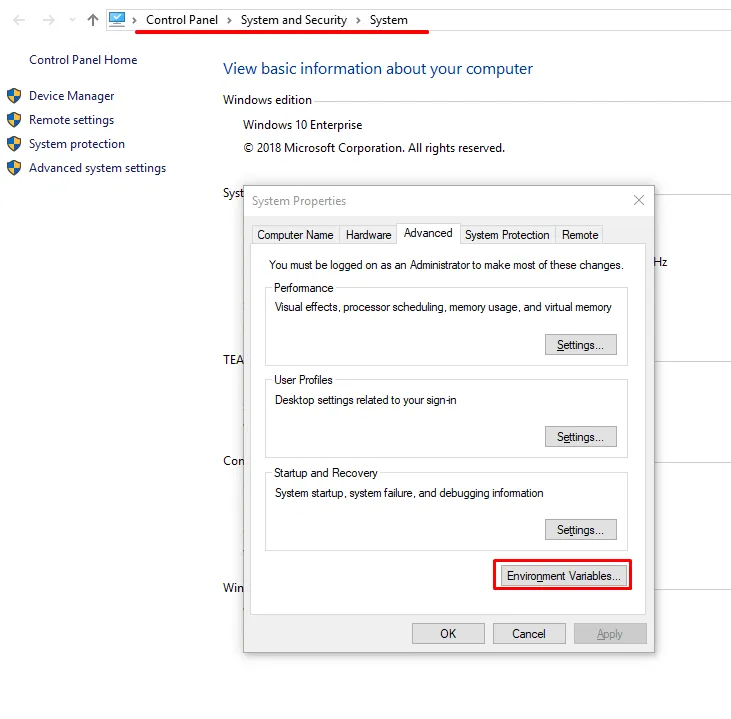The width and height of the screenshot is (731, 719).
Task: Click the Microsoft Corporation copyright line
Action: pyautogui.click(x=374, y=148)
